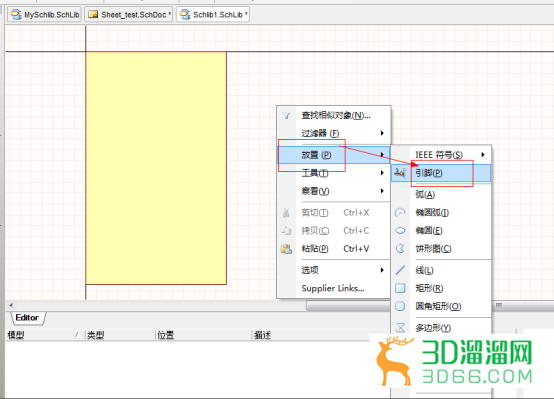Select the line tool icon 线(L)
The height and width of the screenshot is (399, 554).
click(x=400, y=270)
